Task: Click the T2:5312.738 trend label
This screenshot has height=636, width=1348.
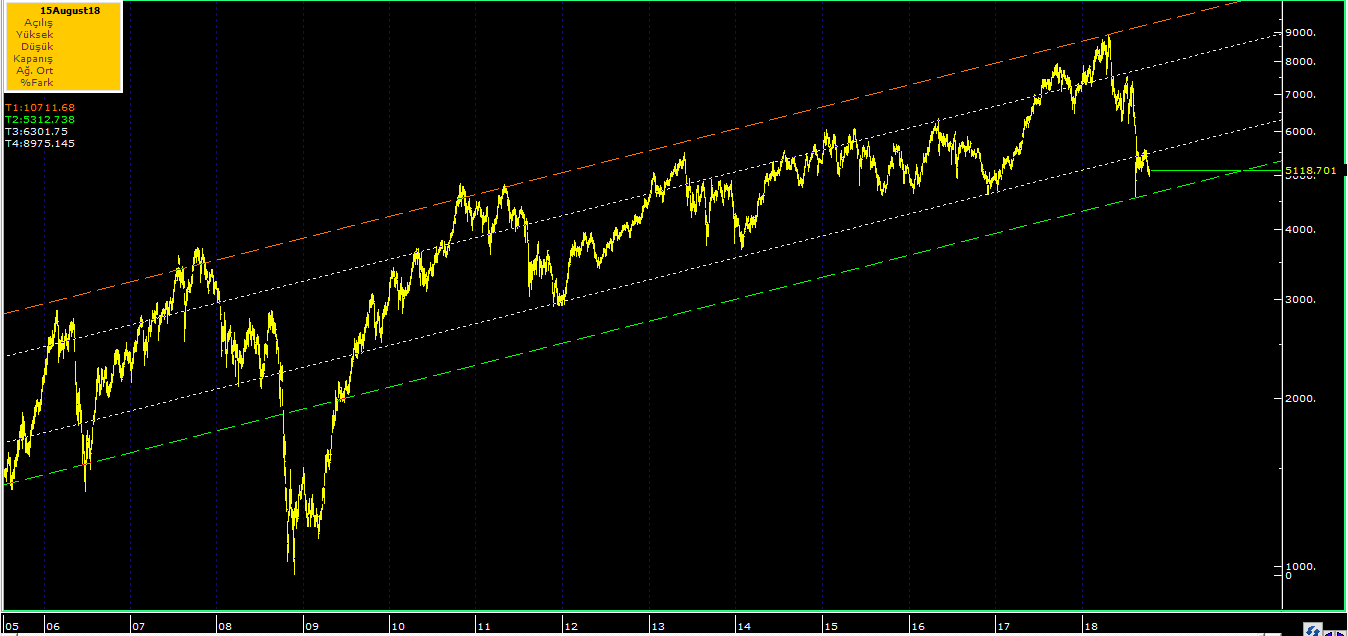Action: (40, 119)
